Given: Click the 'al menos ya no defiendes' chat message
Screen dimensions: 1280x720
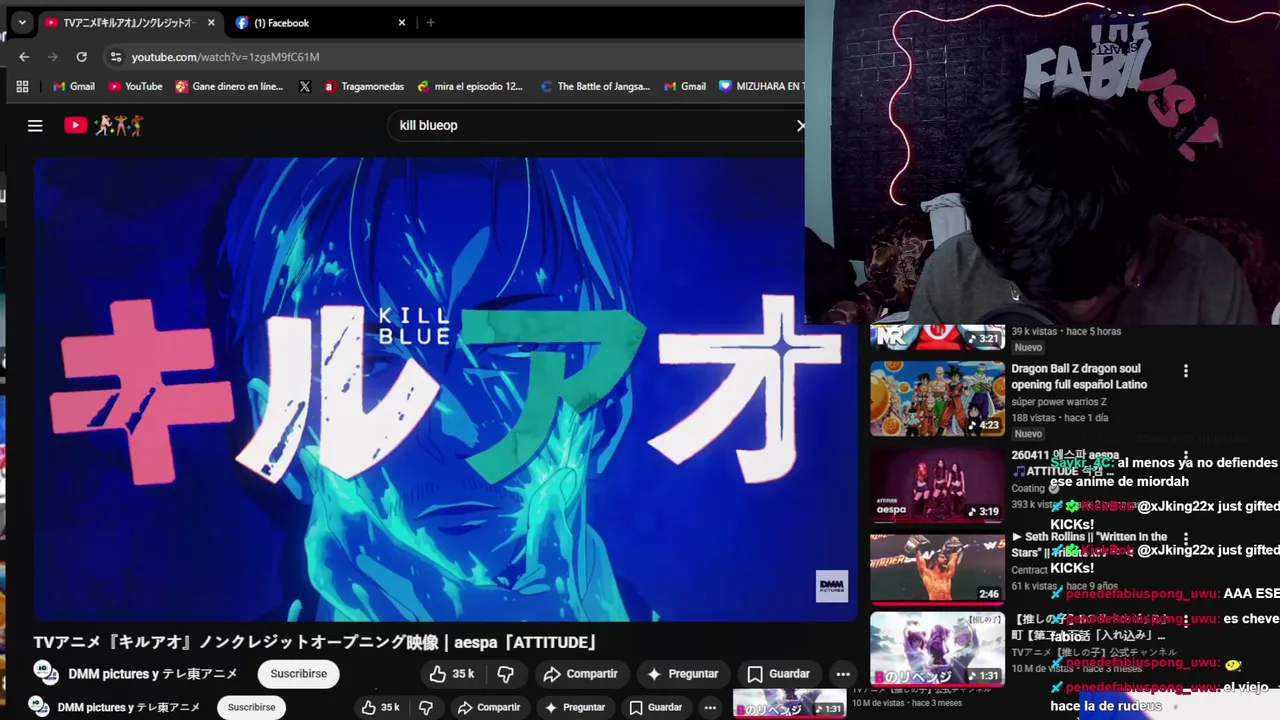Looking at the screenshot, I should click(x=1164, y=472).
